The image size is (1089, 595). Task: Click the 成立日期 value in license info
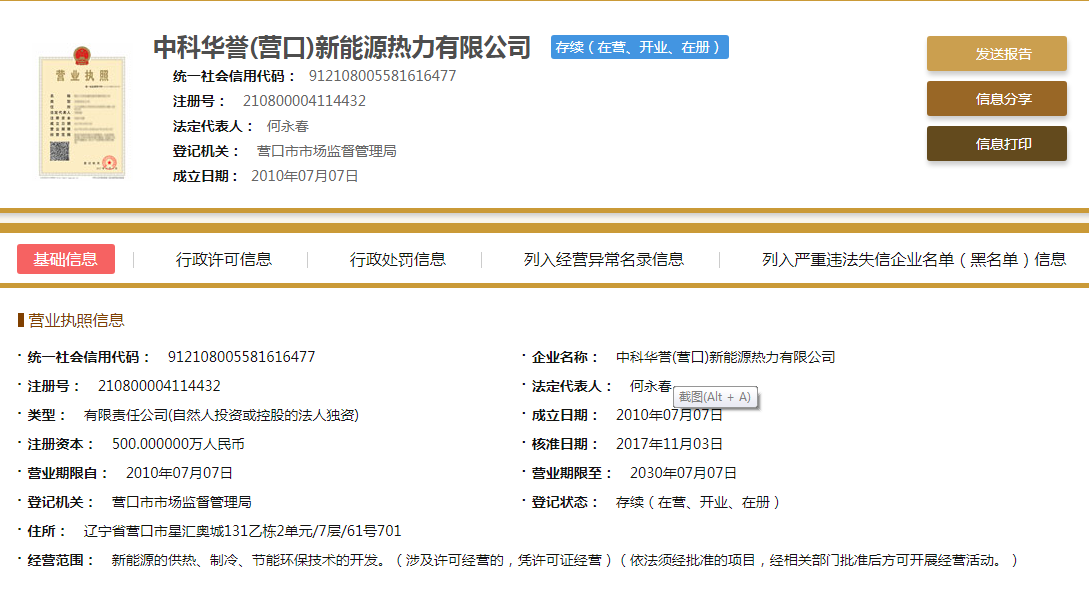(x=669, y=415)
